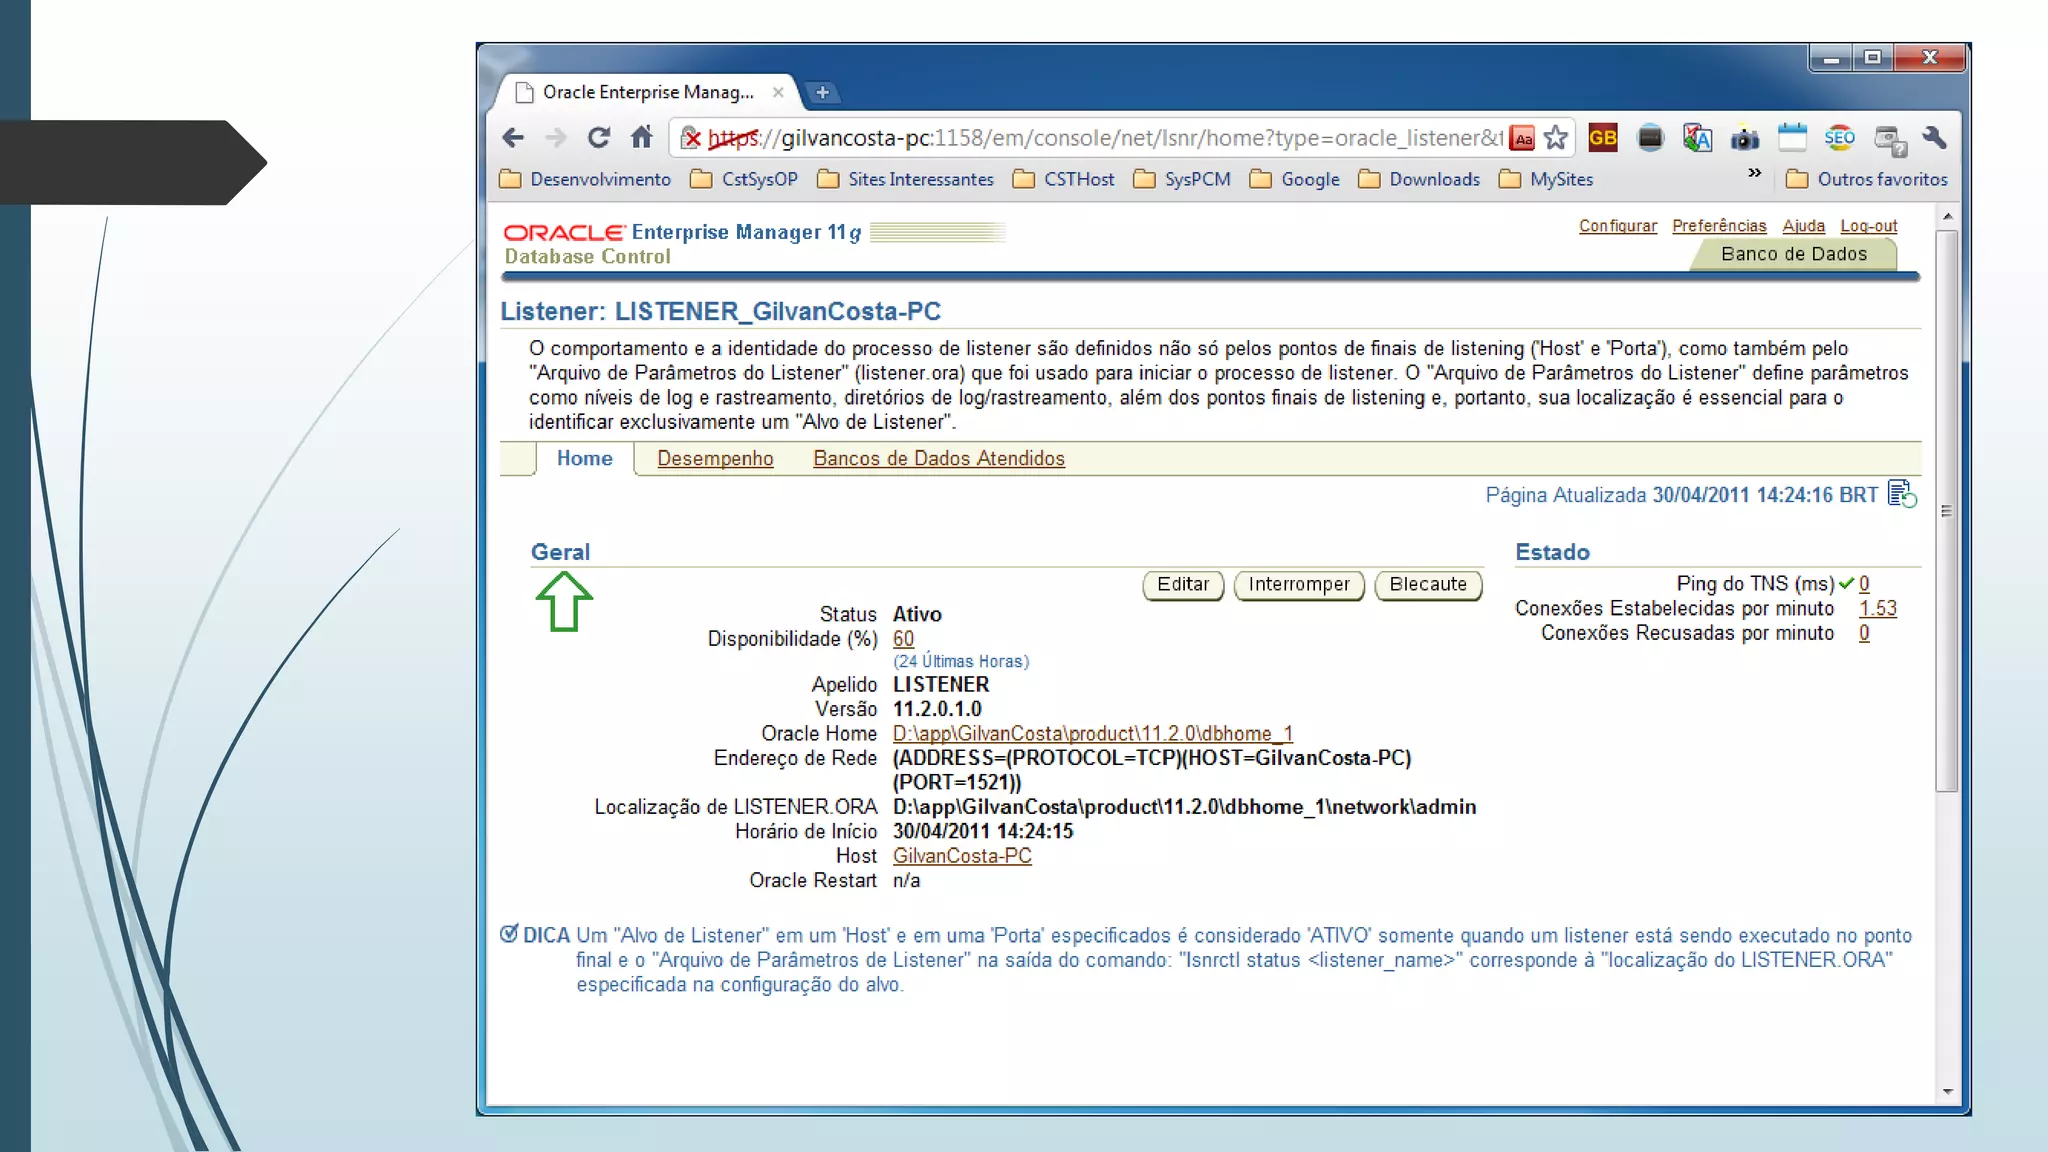2048x1152 pixels.
Task: Open the SEO extension icon
Action: coord(1838,138)
